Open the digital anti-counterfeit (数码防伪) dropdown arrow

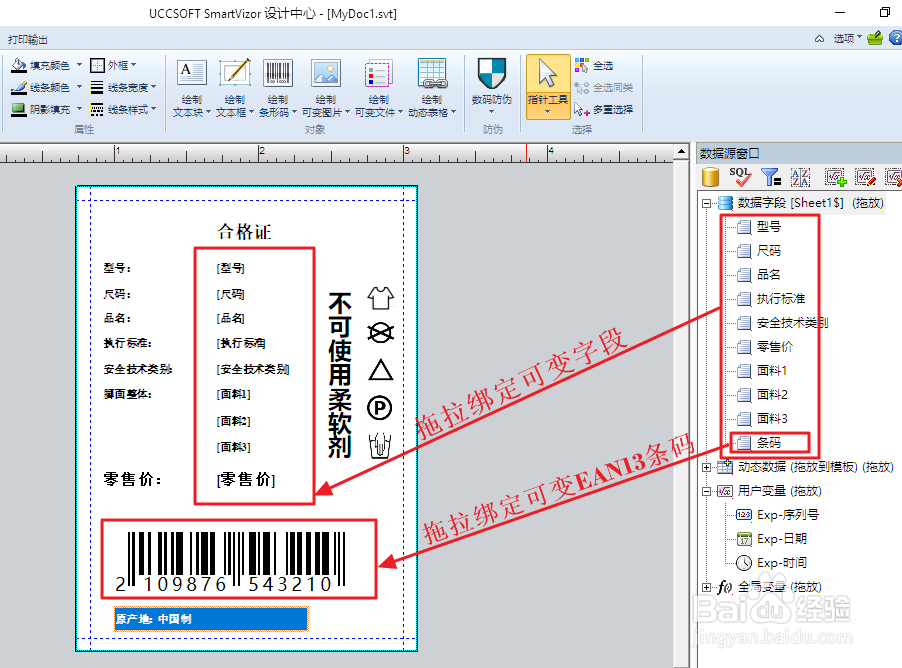492,112
